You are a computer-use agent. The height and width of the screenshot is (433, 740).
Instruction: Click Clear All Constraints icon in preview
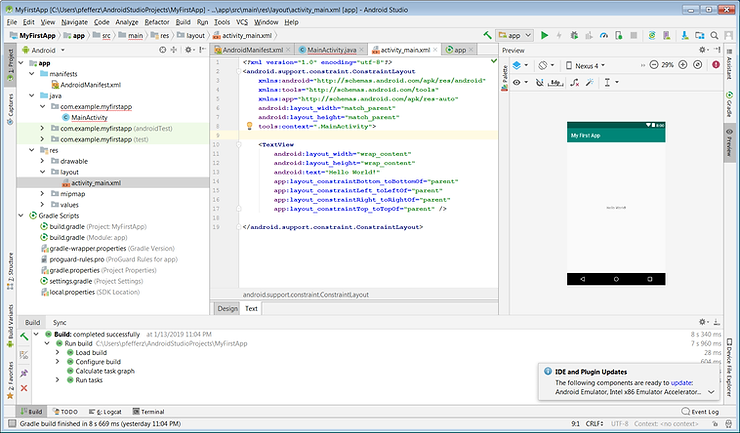(574, 83)
